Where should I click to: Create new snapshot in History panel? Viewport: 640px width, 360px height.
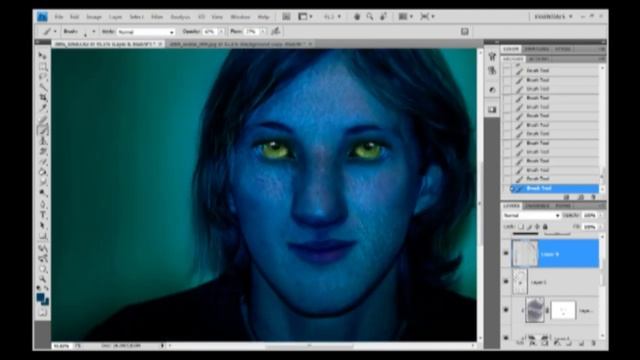[580, 197]
